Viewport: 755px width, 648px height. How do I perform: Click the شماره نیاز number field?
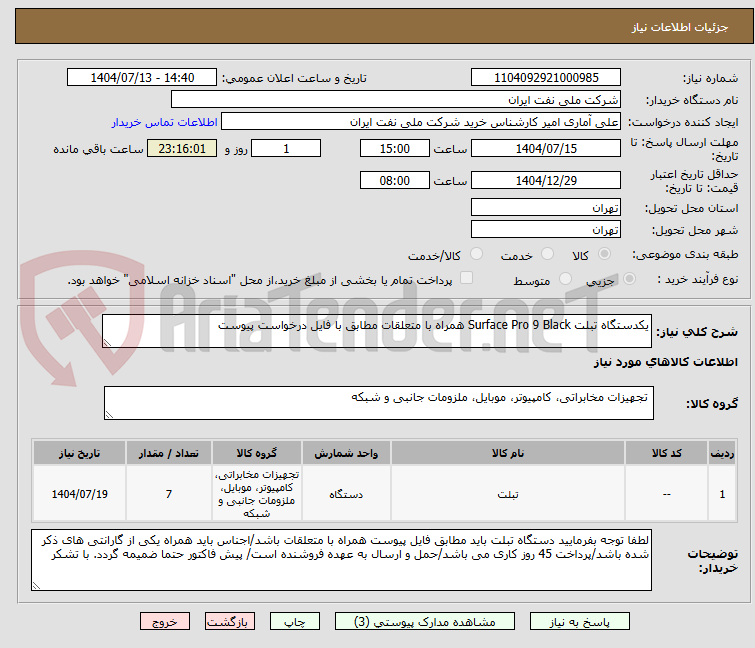click(546, 78)
